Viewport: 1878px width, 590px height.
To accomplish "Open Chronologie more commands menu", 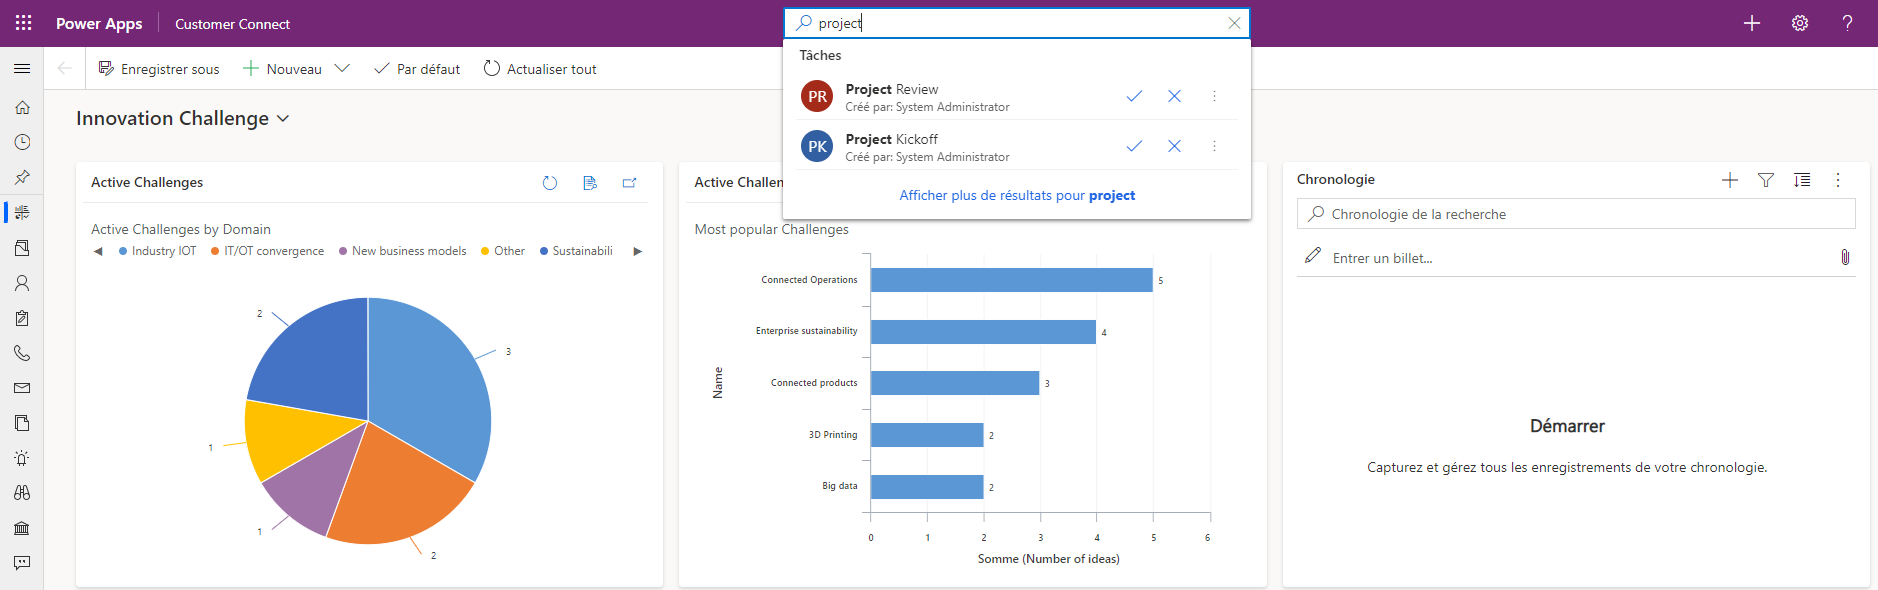I will click(1838, 180).
